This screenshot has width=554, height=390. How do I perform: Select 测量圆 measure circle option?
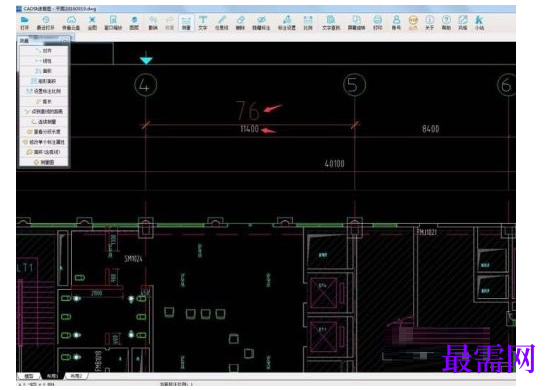tap(44, 162)
